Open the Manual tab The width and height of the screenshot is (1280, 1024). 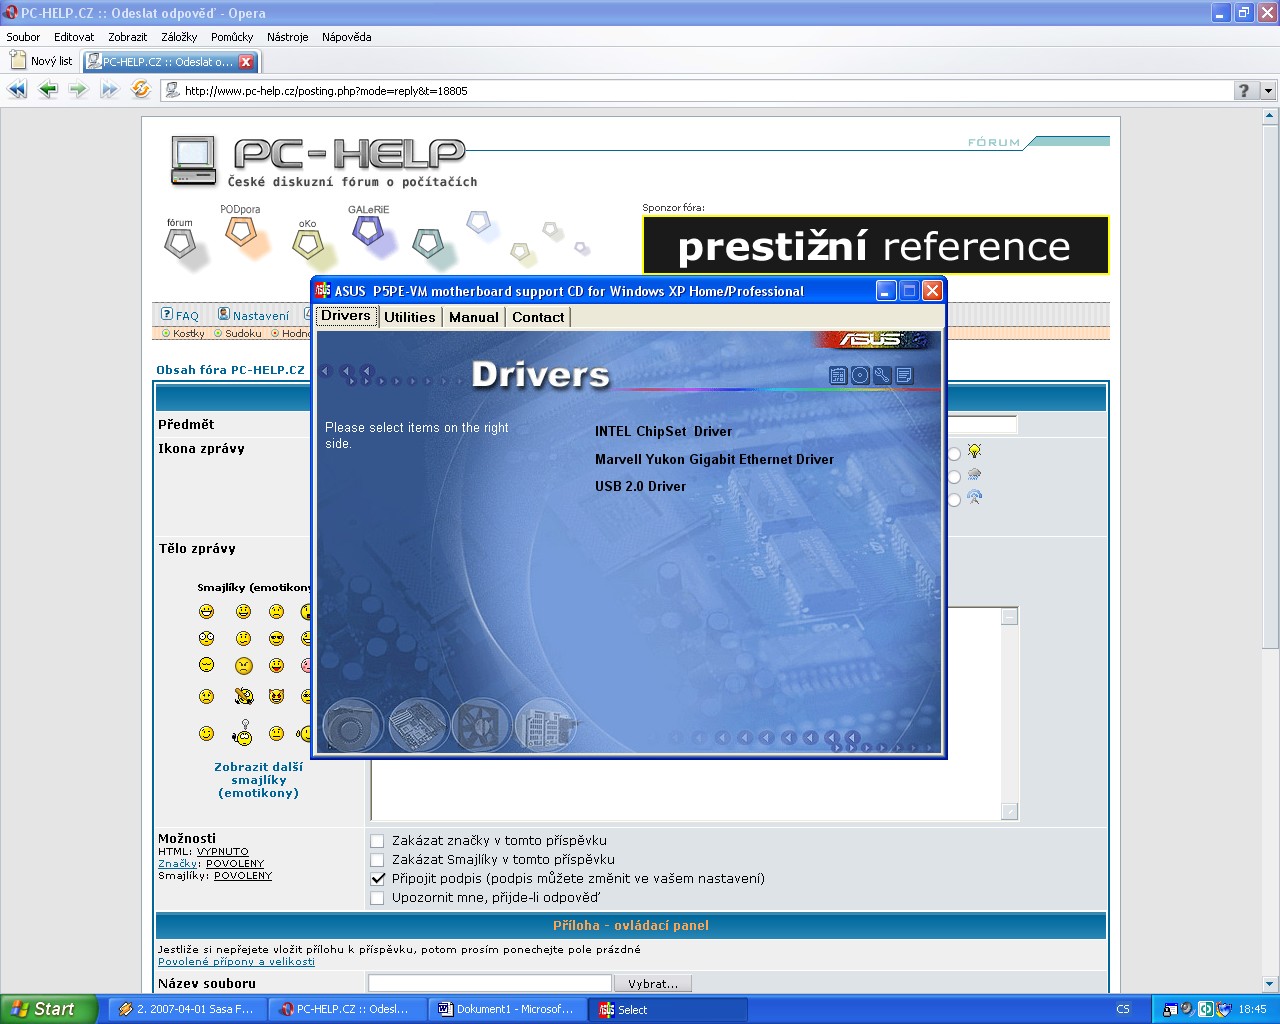[474, 317]
